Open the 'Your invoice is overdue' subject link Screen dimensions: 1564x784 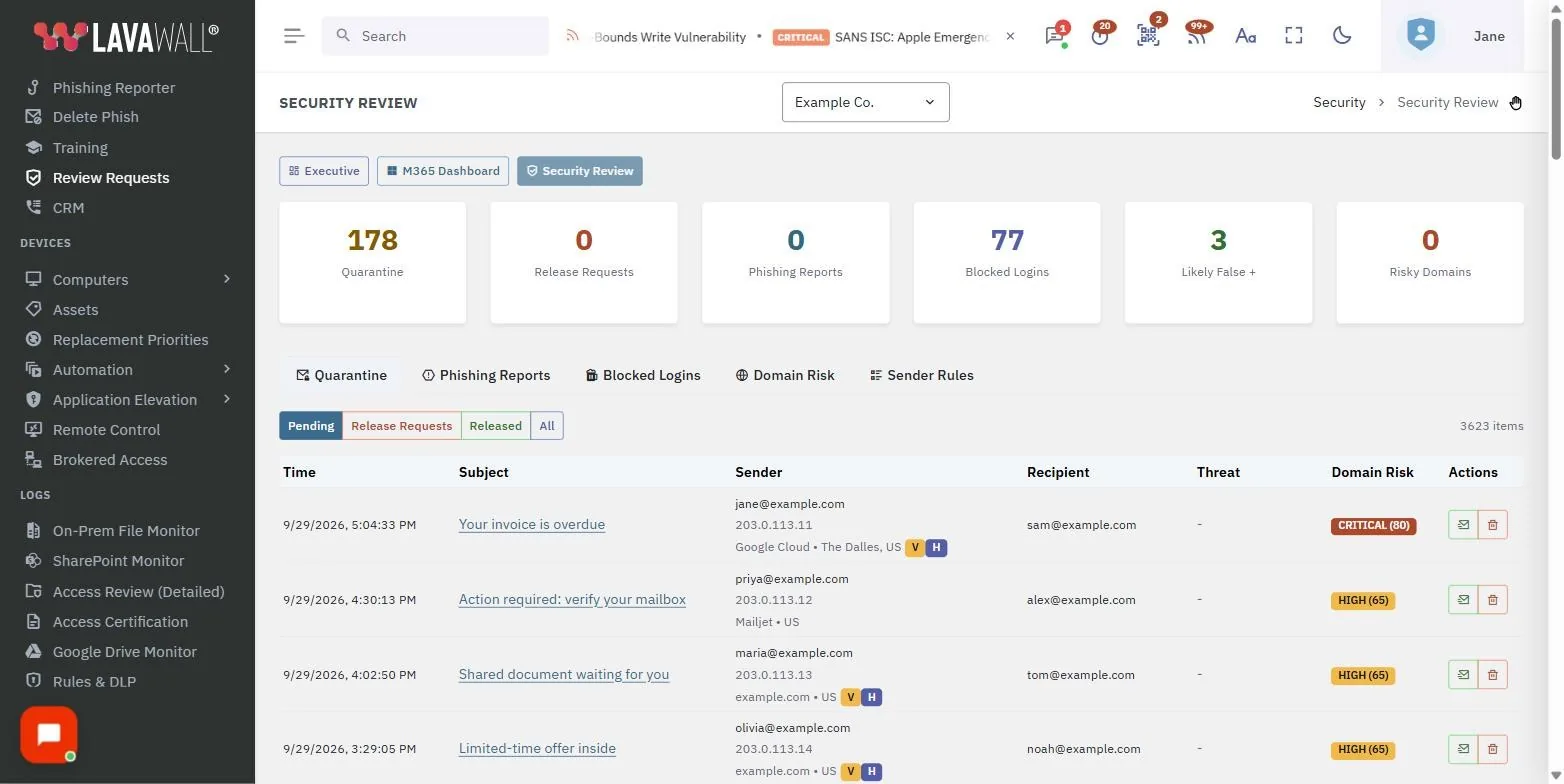pos(532,524)
